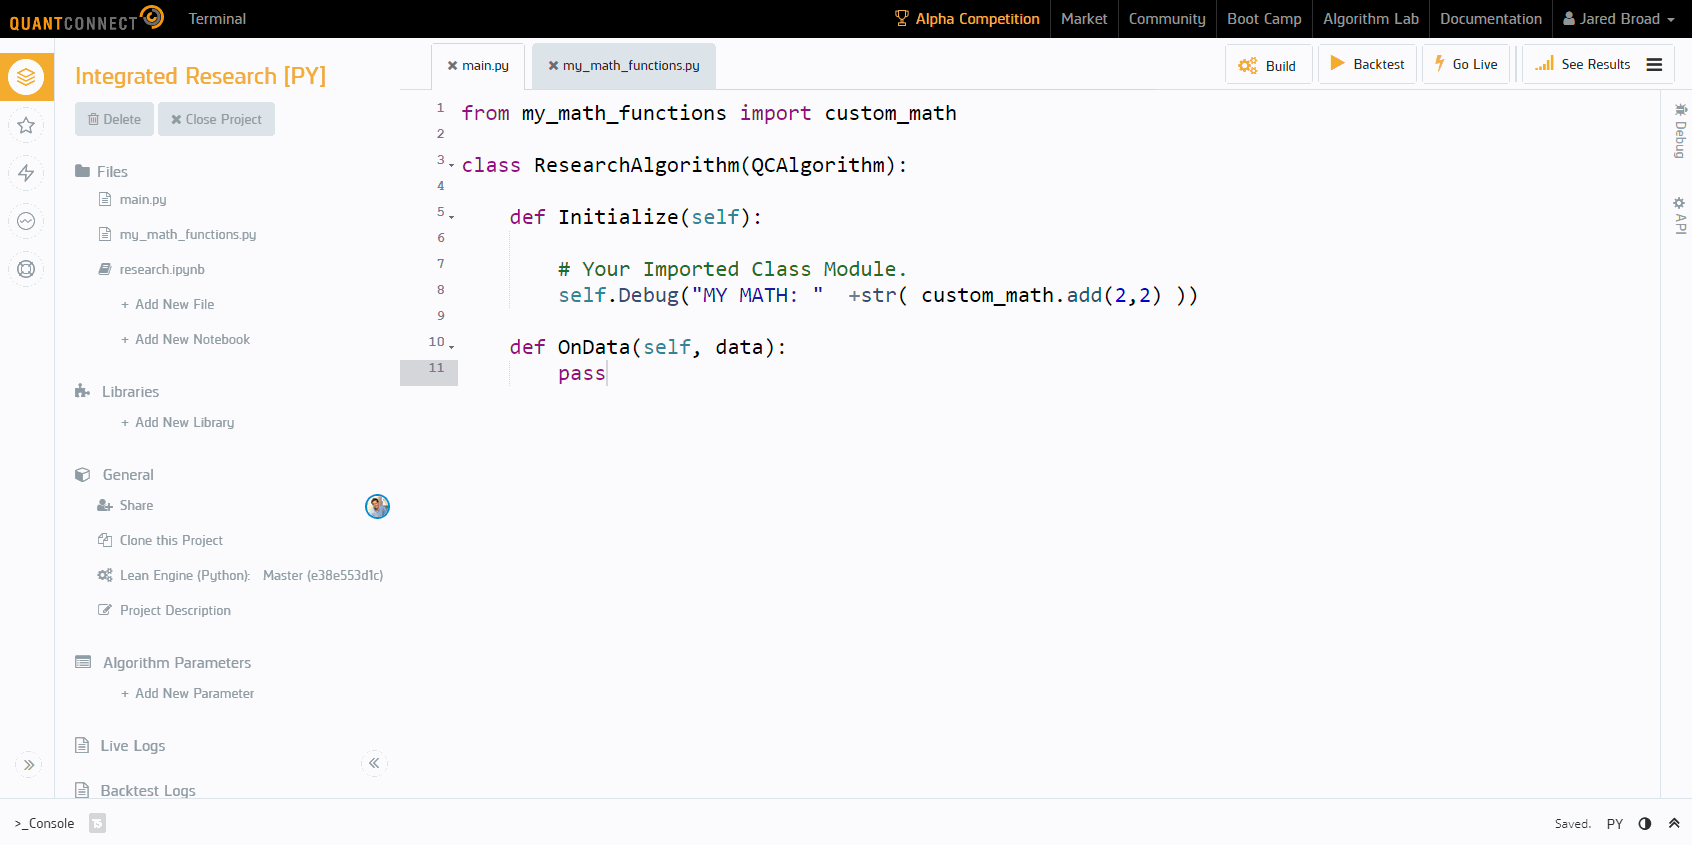Open the Console panel
The image size is (1692, 845).
point(44,824)
